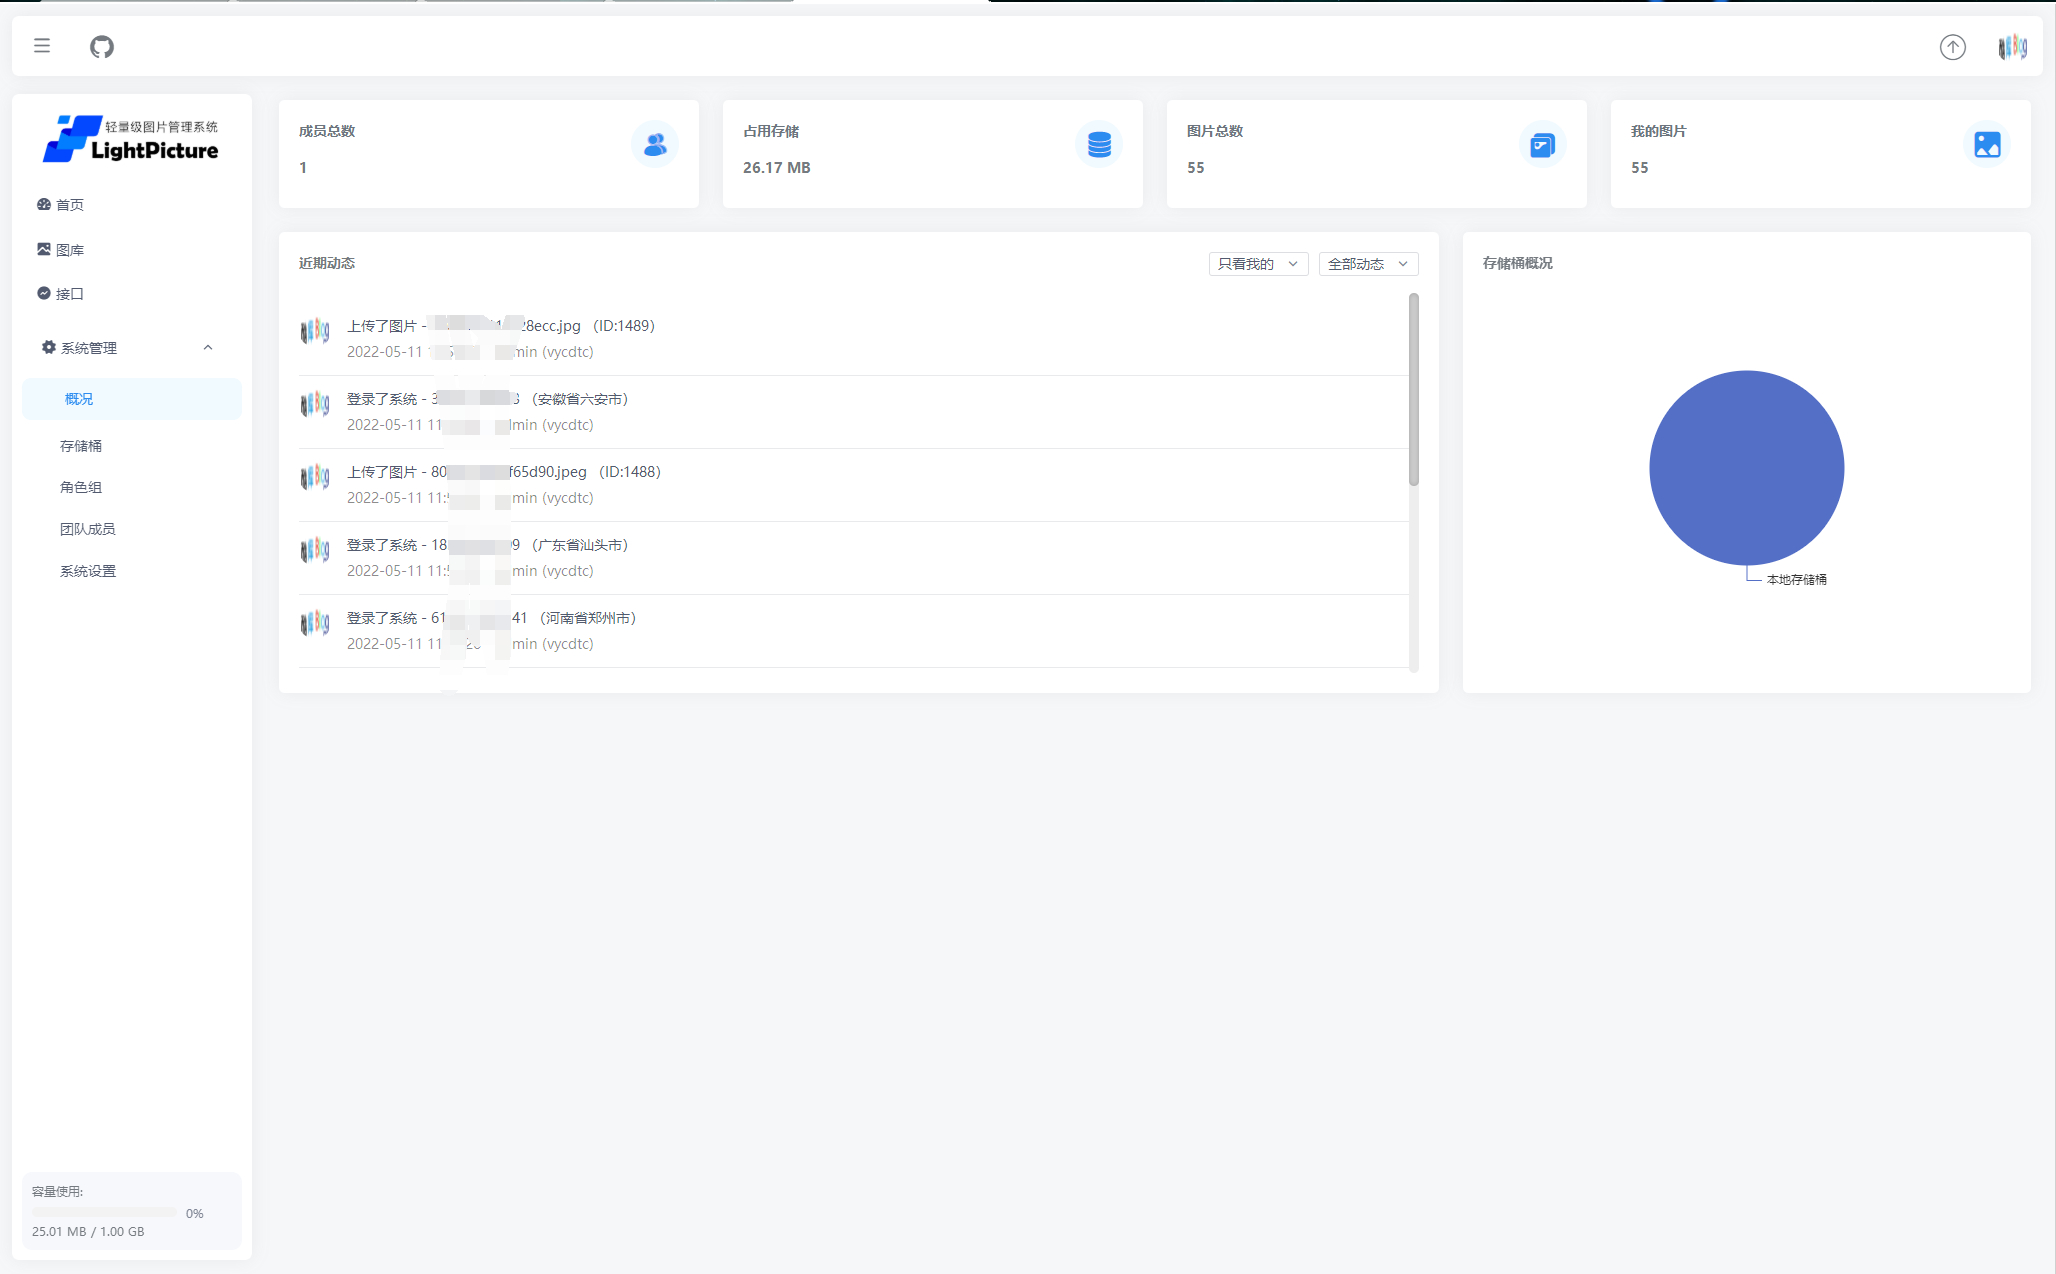Click the blue pie chart slice
The image size is (2056, 1274).
(1746, 468)
